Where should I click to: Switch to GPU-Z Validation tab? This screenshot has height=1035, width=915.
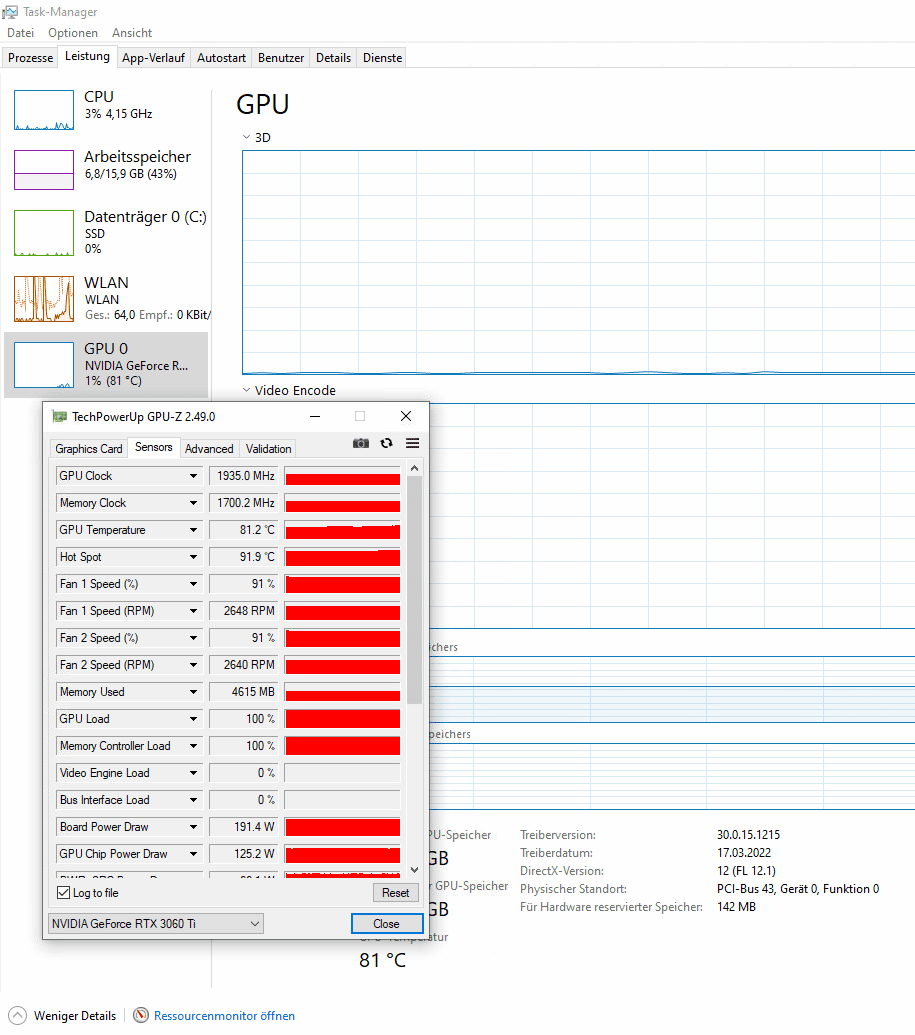pos(268,449)
